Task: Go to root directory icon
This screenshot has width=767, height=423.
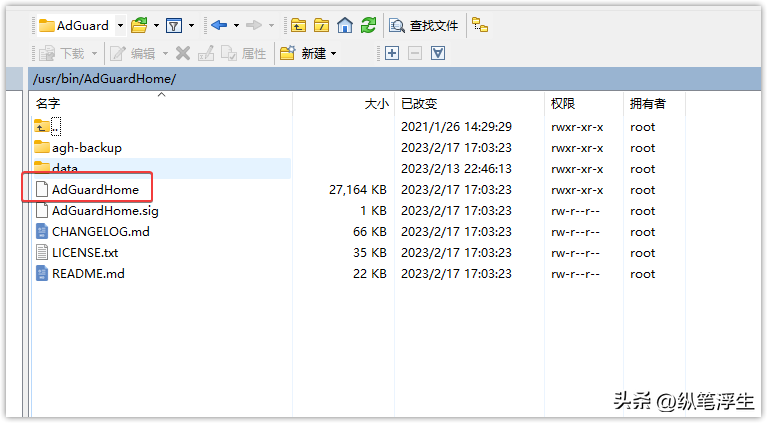Action: click(x=321, y=25)
